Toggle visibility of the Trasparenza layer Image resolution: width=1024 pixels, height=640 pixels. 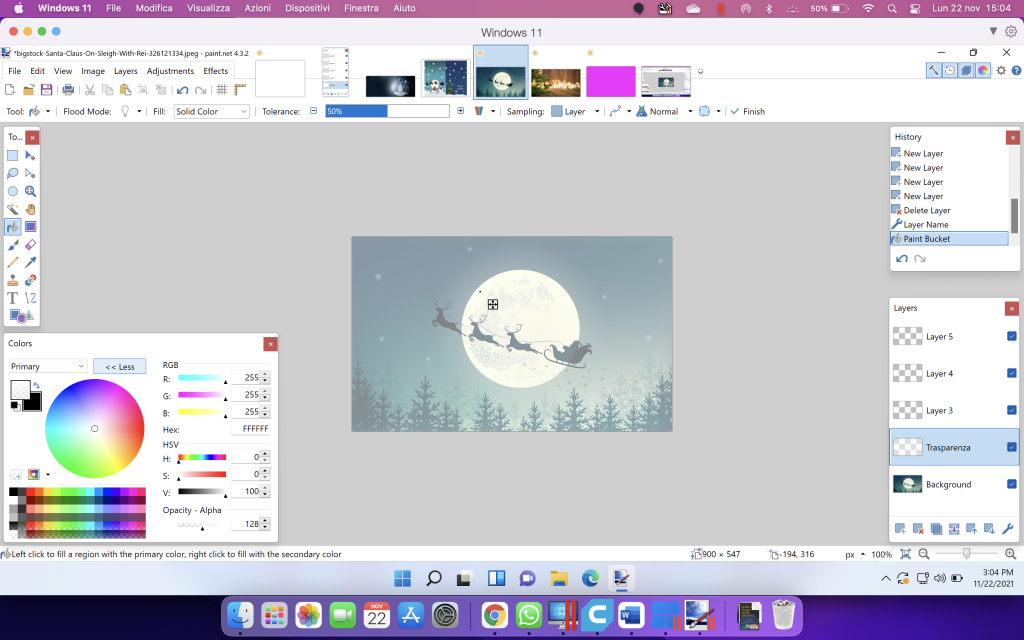point(1011,447)
